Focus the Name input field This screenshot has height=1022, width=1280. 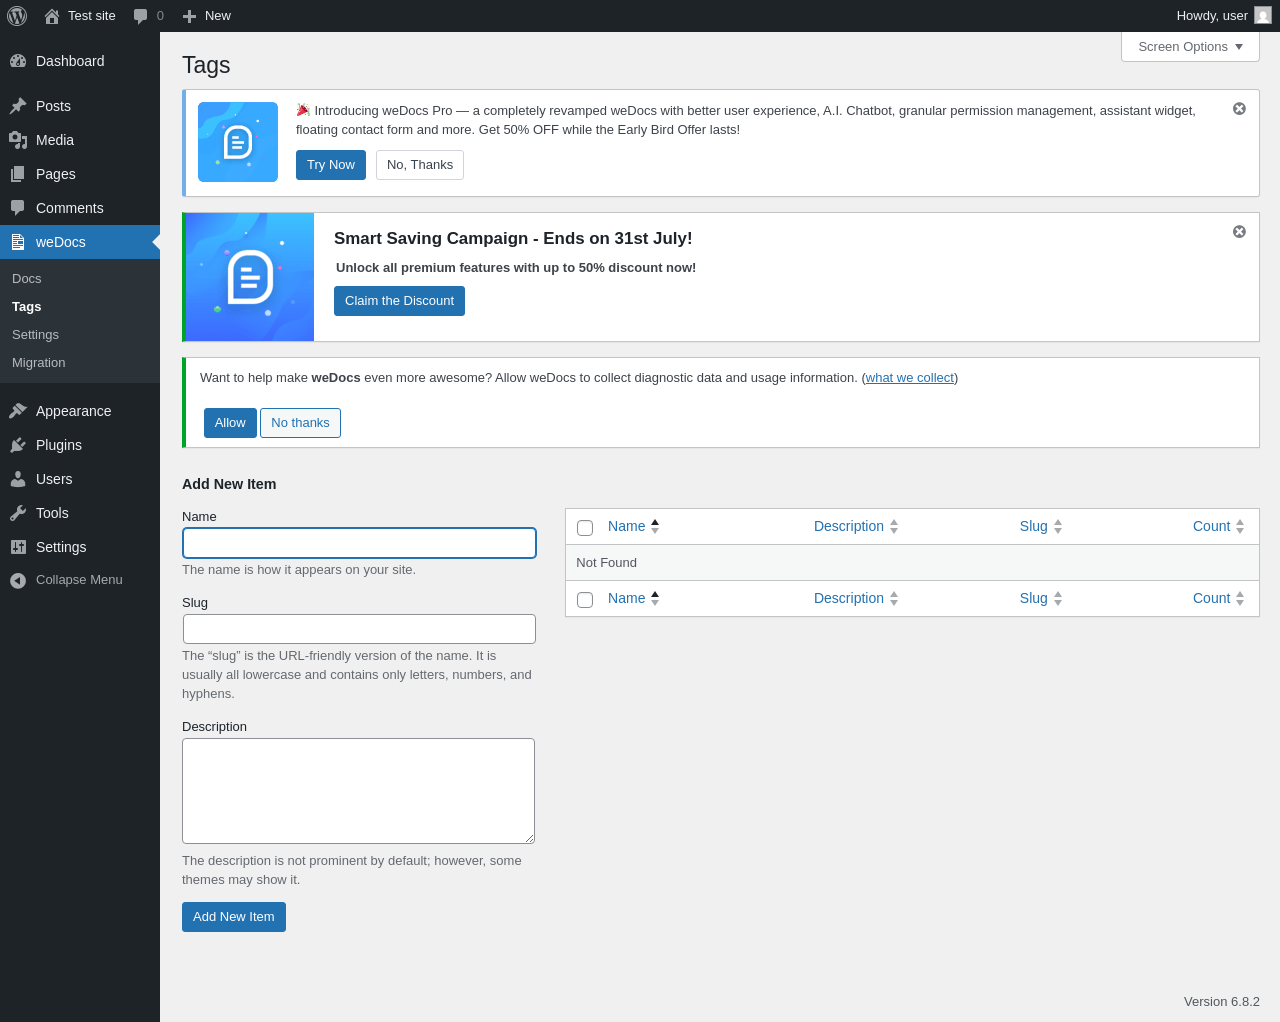point(359,543)
